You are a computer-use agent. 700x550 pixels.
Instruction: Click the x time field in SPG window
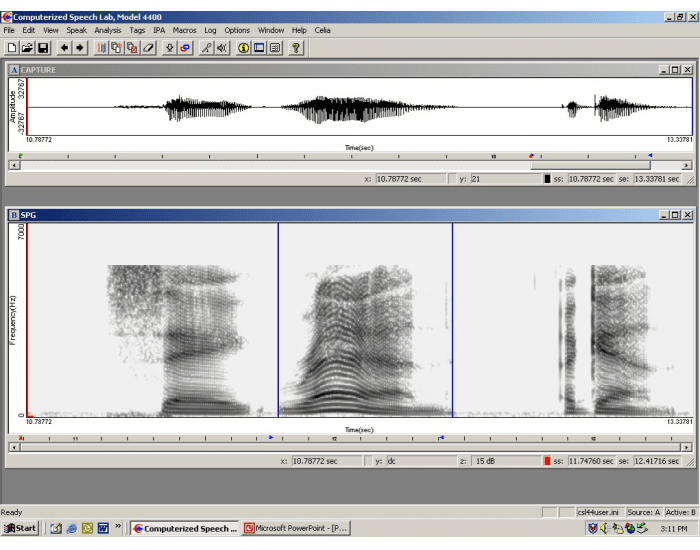327,461
